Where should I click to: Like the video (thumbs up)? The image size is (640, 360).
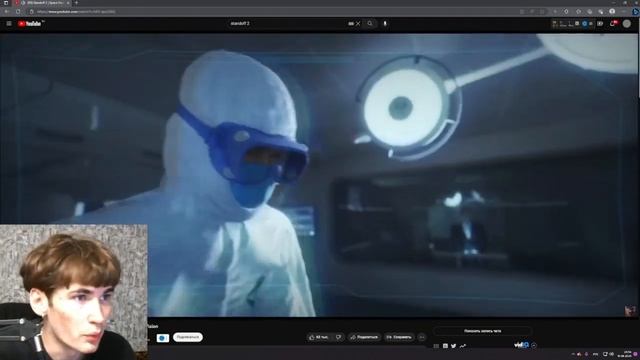coord(318,337)
